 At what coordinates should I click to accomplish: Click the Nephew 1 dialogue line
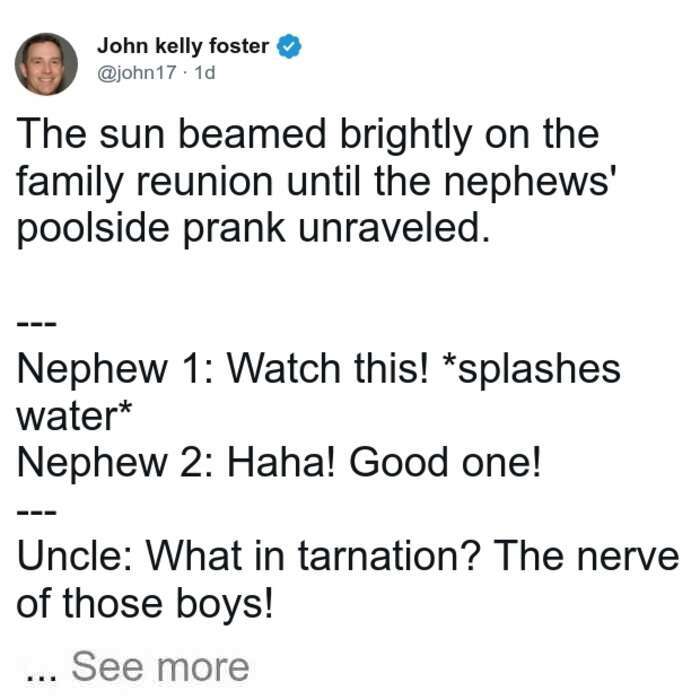(x=319, y=392)
